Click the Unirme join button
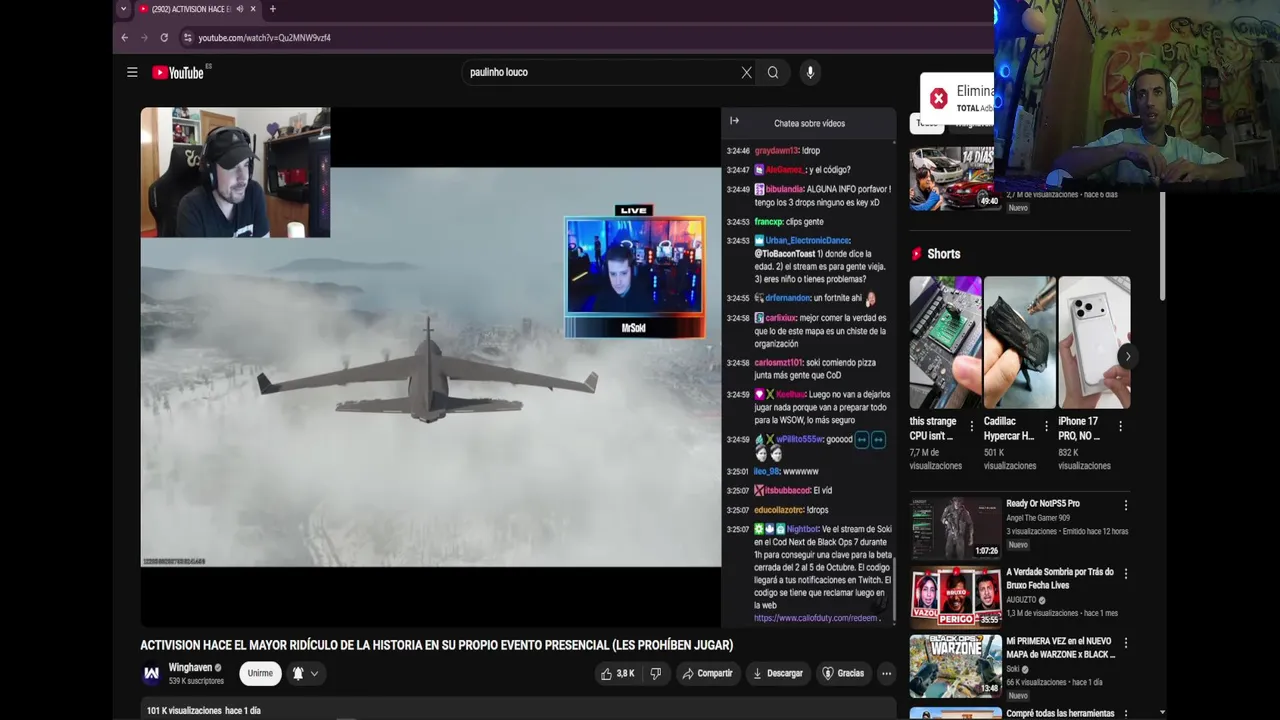 coord(260,673)
